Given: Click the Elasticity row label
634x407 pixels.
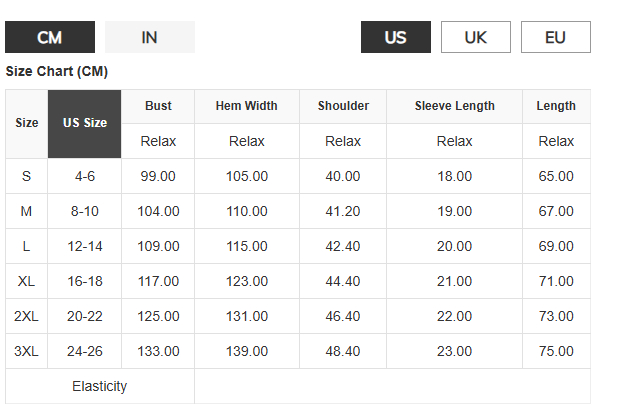Looking at the screenshot, I should (x=99, y=386).
